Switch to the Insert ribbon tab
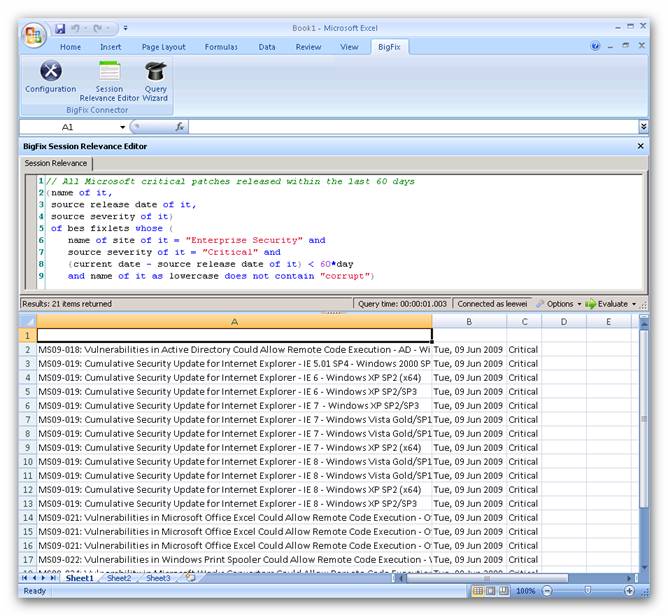Screen dimensions: 668x616 click(111, 47)
